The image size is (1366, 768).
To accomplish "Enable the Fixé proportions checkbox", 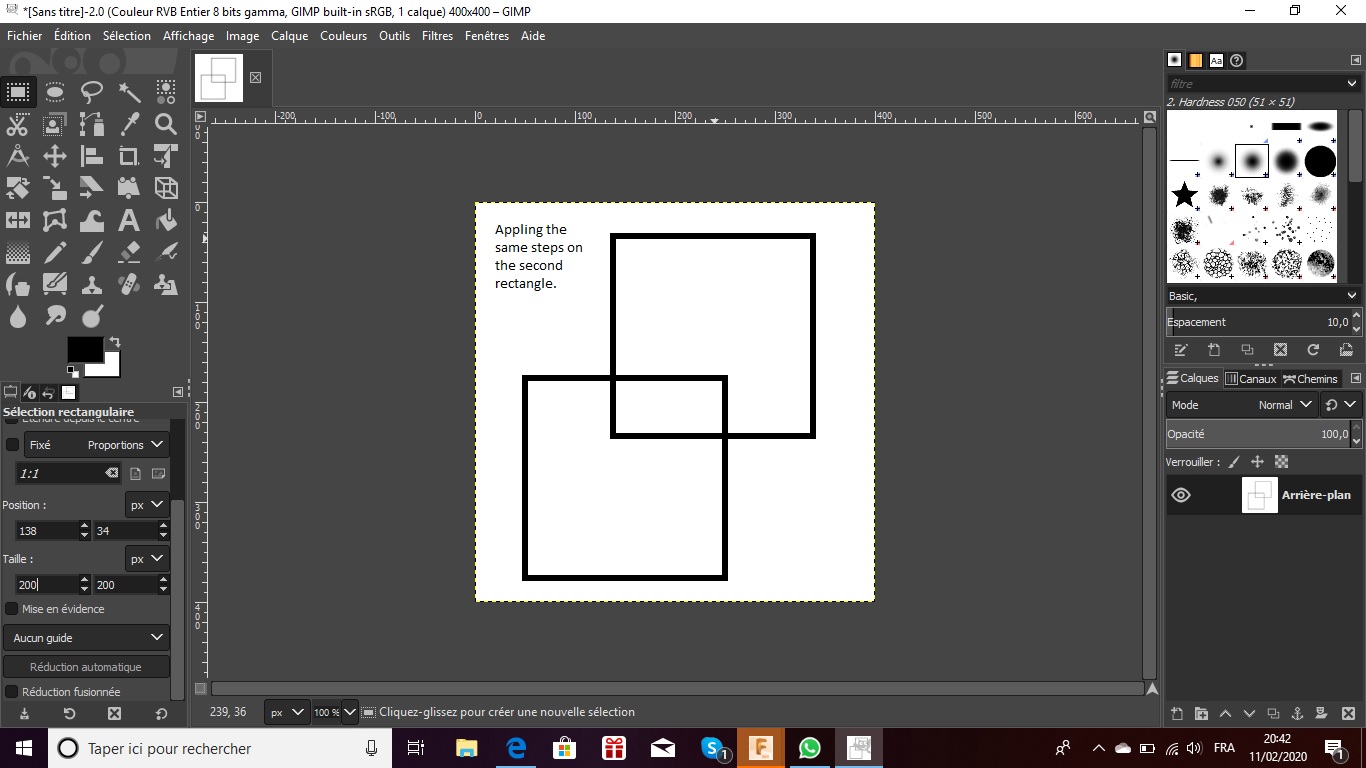I will coord(12,445).
